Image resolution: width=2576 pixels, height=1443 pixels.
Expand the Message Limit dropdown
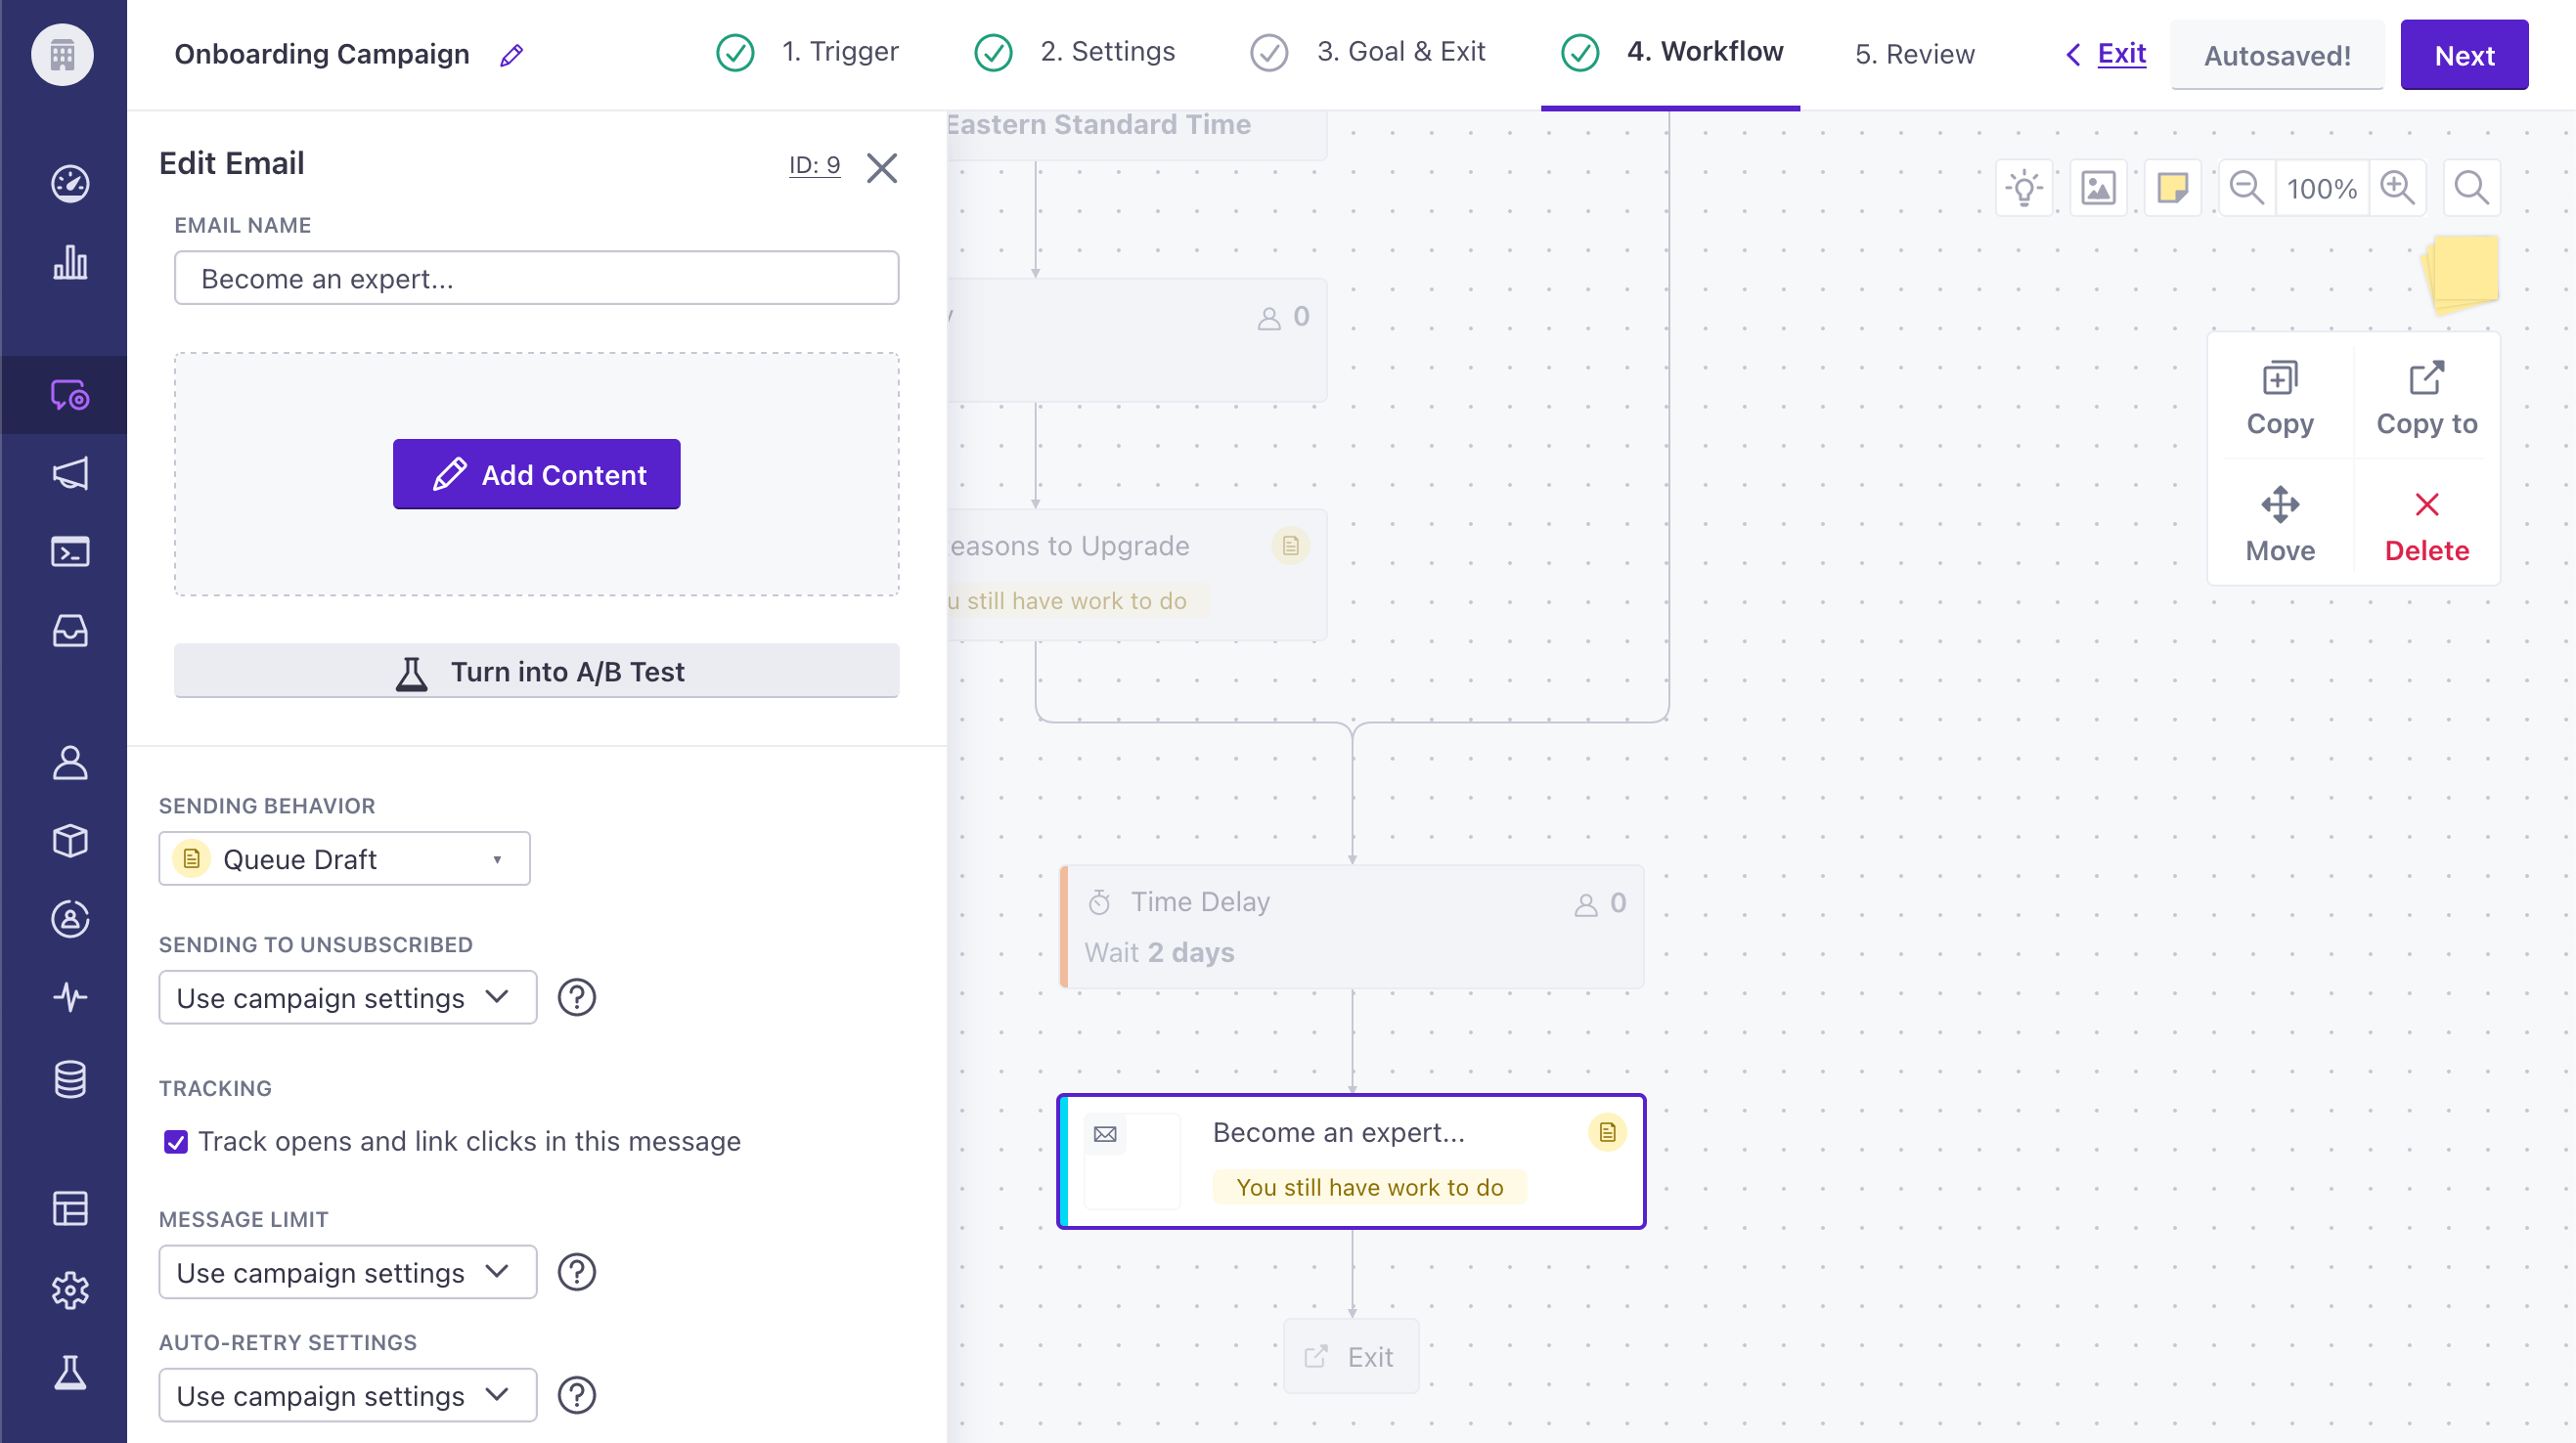pyautogui.click(x=347, y=1272)
